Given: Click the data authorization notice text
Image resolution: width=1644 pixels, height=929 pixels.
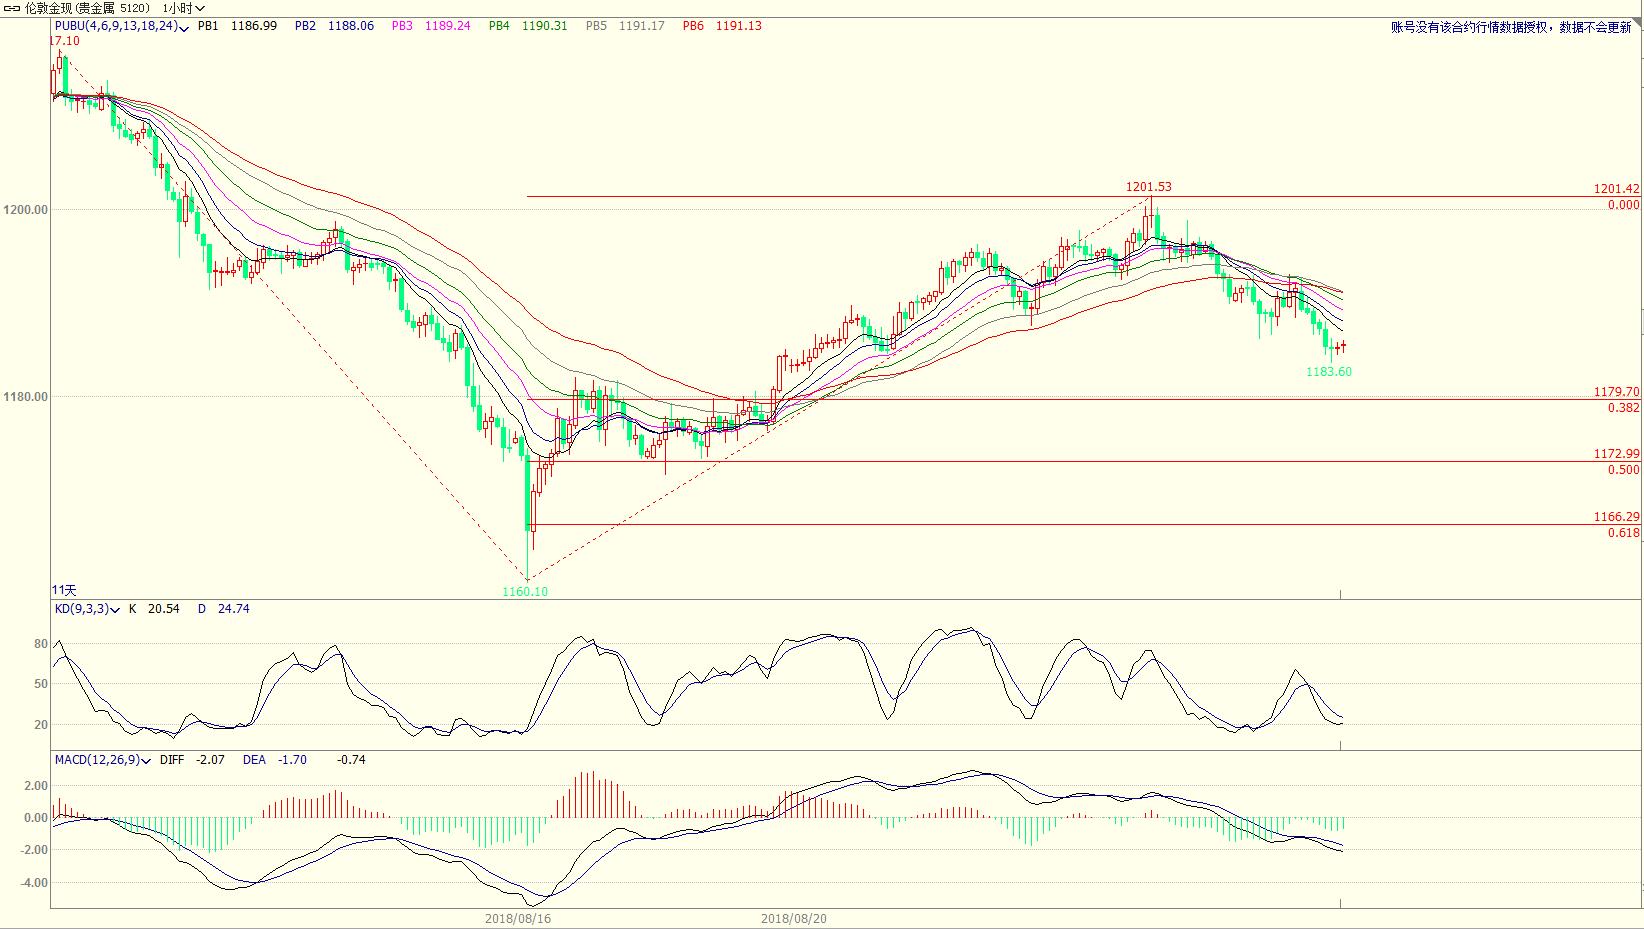Looking at the screenshot, I should [x=1511, y=28].
